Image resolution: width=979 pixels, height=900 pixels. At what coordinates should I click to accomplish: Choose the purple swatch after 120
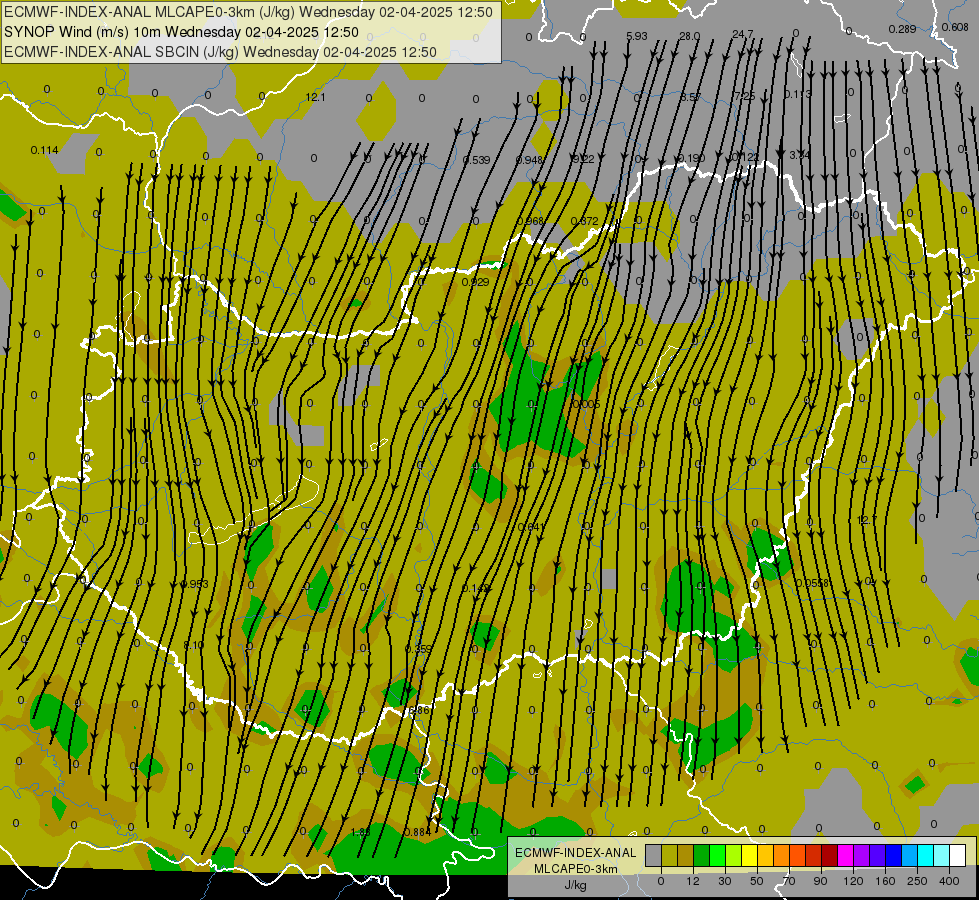pos(861,856)
